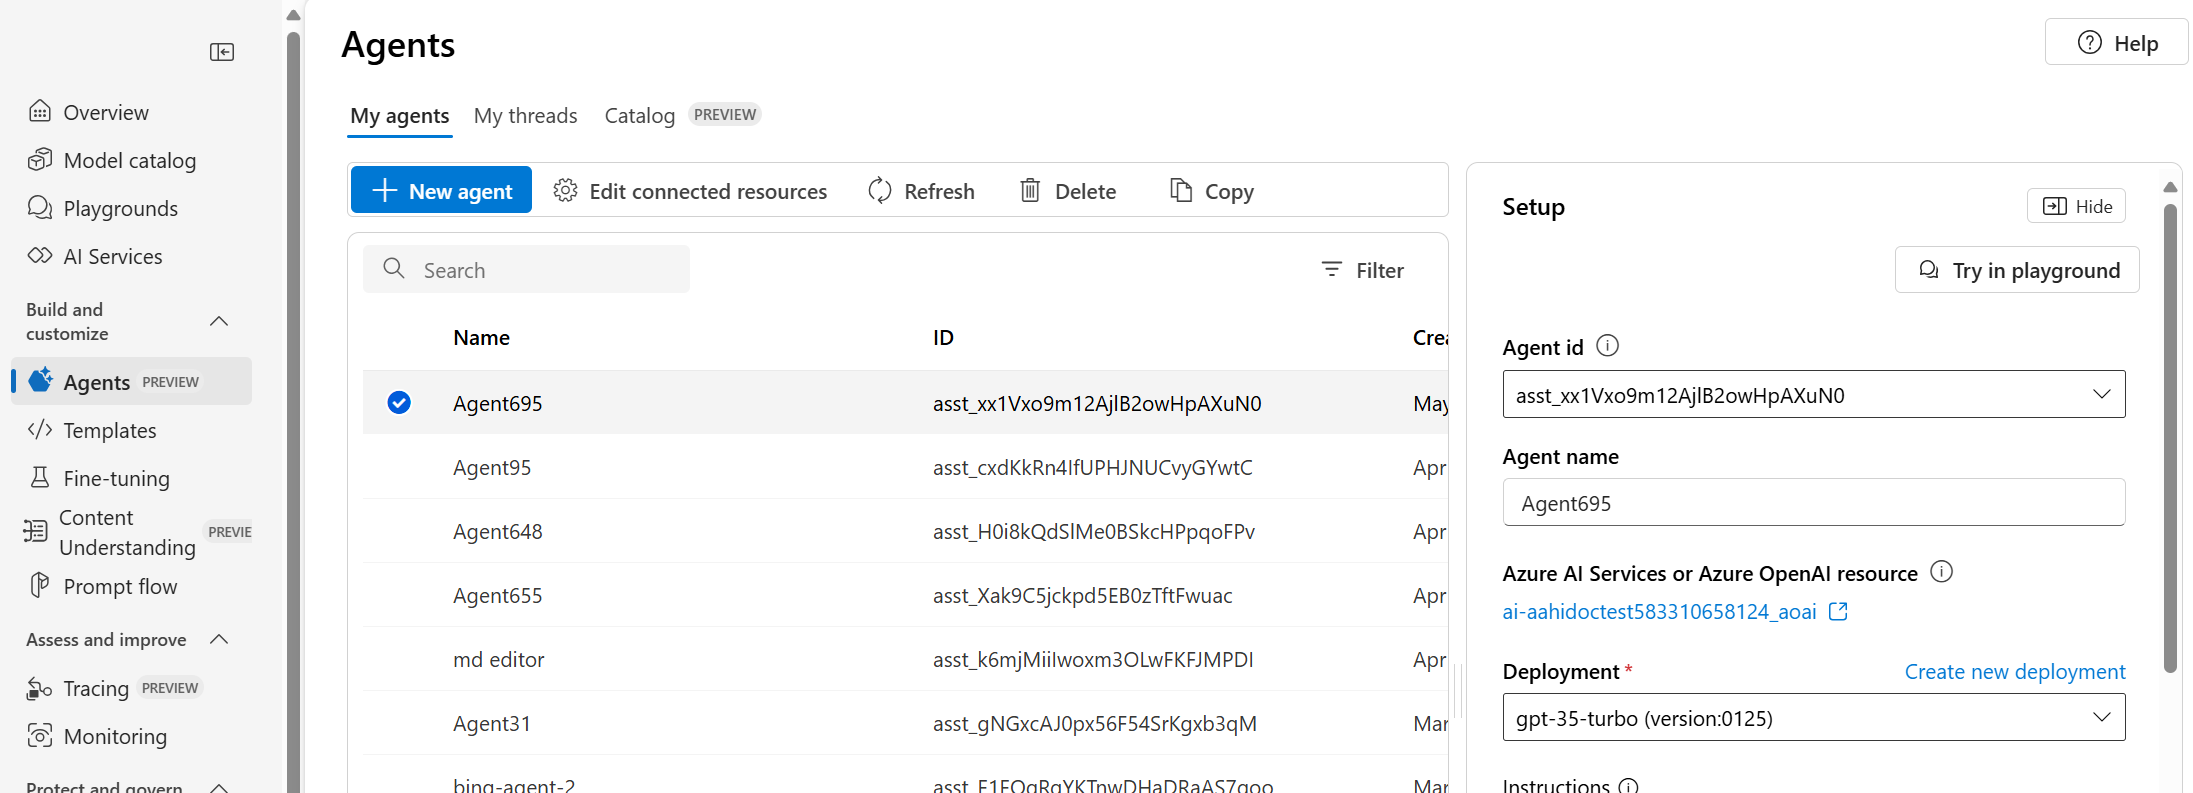
Task: Select the Agent95 row
Action: [x=492, y=468]
